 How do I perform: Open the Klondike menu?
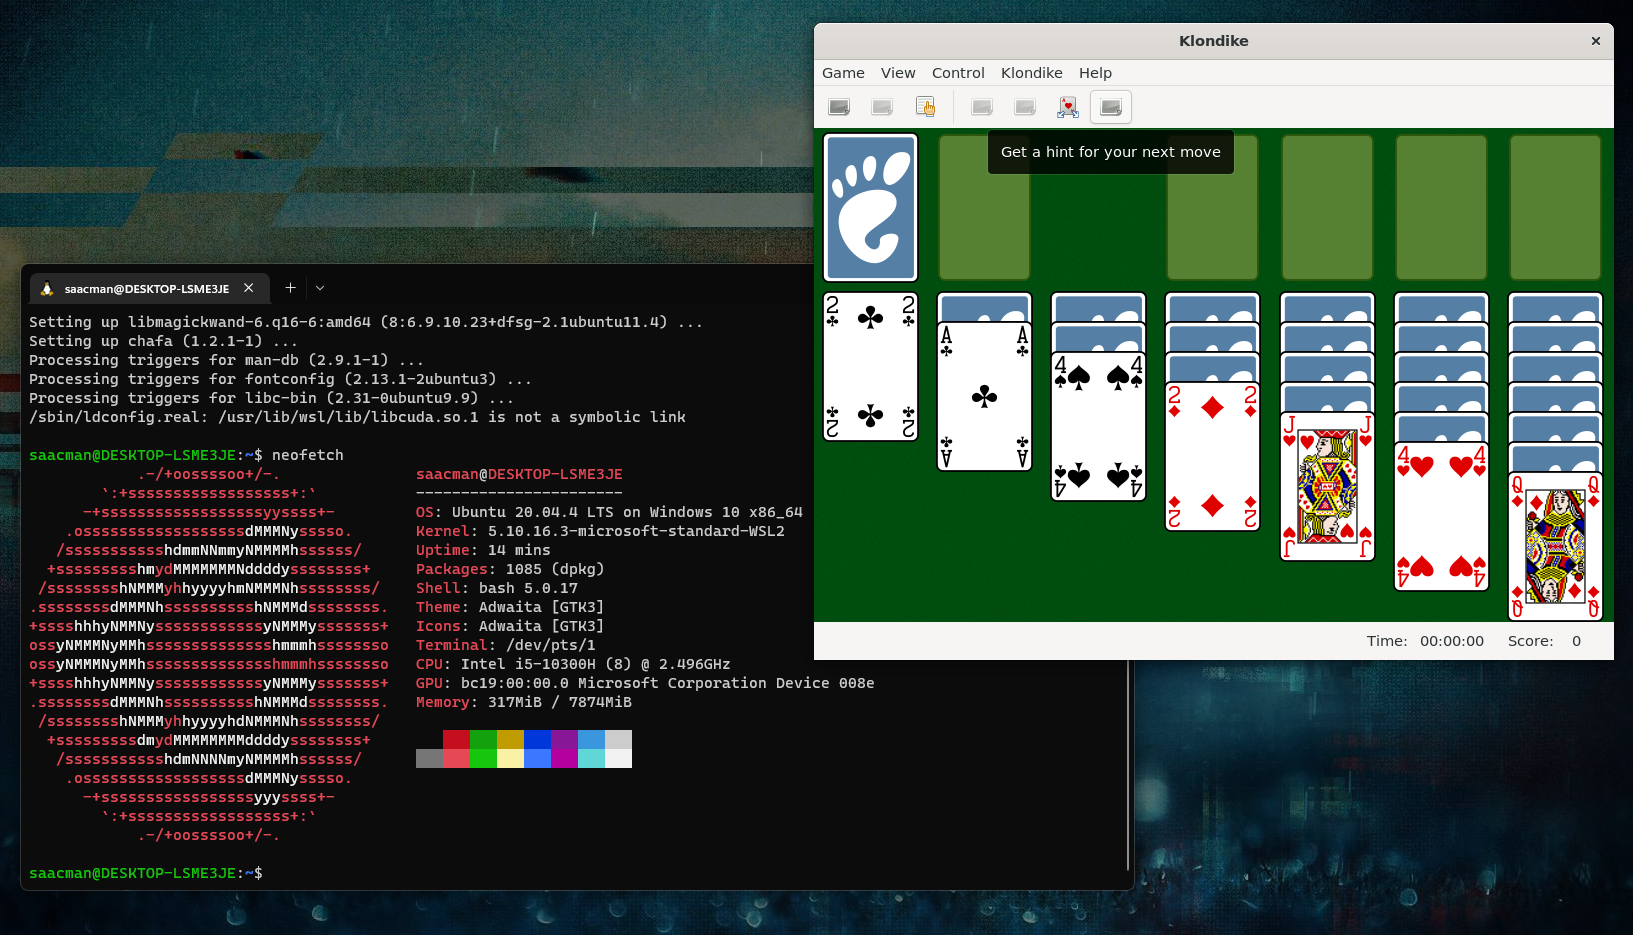(x=1031, y=73)
